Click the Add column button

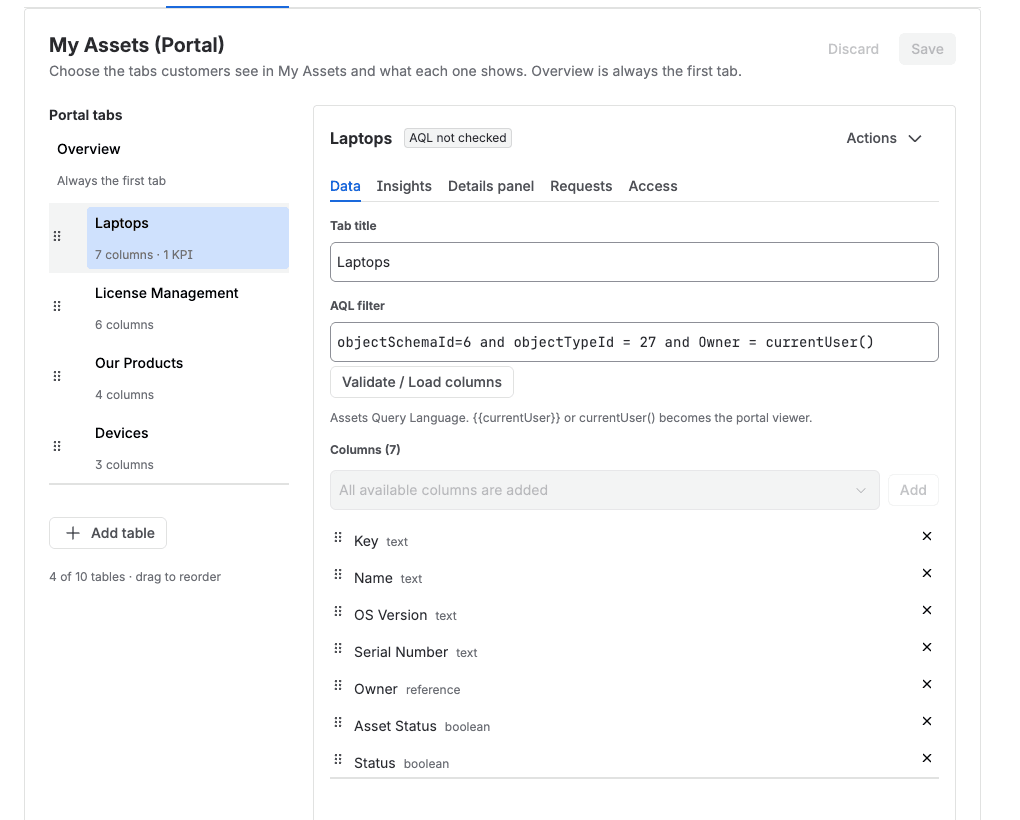[x=913, y=490]
